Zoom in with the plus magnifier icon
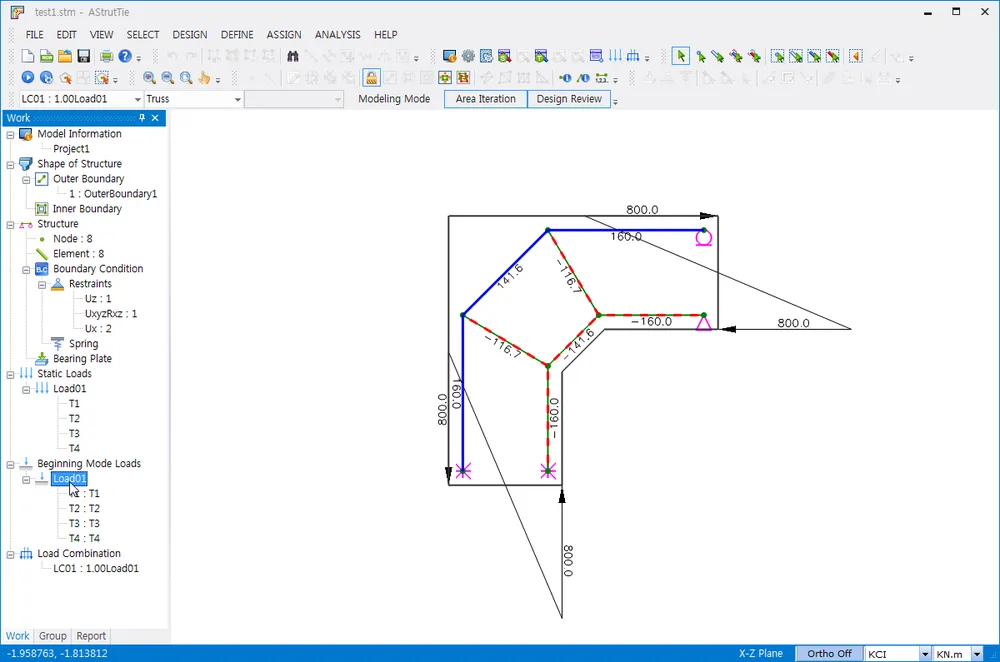 149,78
